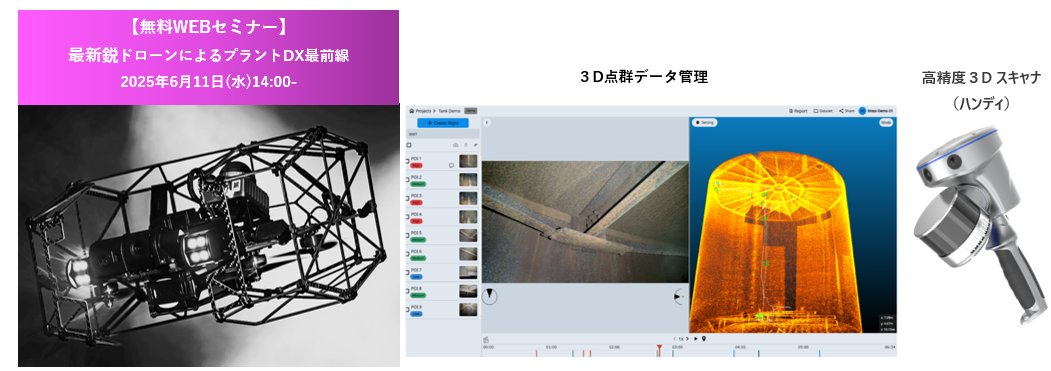Click the red High badge under POI 1

(x=416, y=166)
